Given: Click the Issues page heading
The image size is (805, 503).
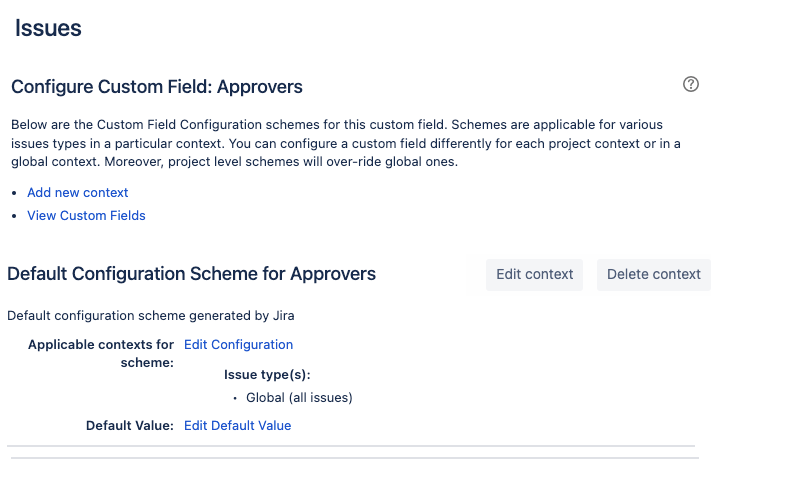Looking at the screenshot, I should coord(48,28).
